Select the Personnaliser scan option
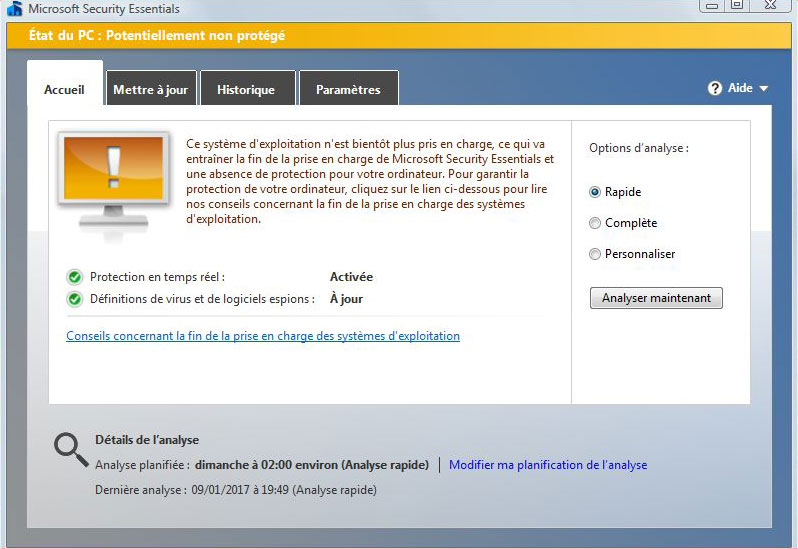This screenshot has height=549, width=798. pyautogui.click(x=594, y=254)
